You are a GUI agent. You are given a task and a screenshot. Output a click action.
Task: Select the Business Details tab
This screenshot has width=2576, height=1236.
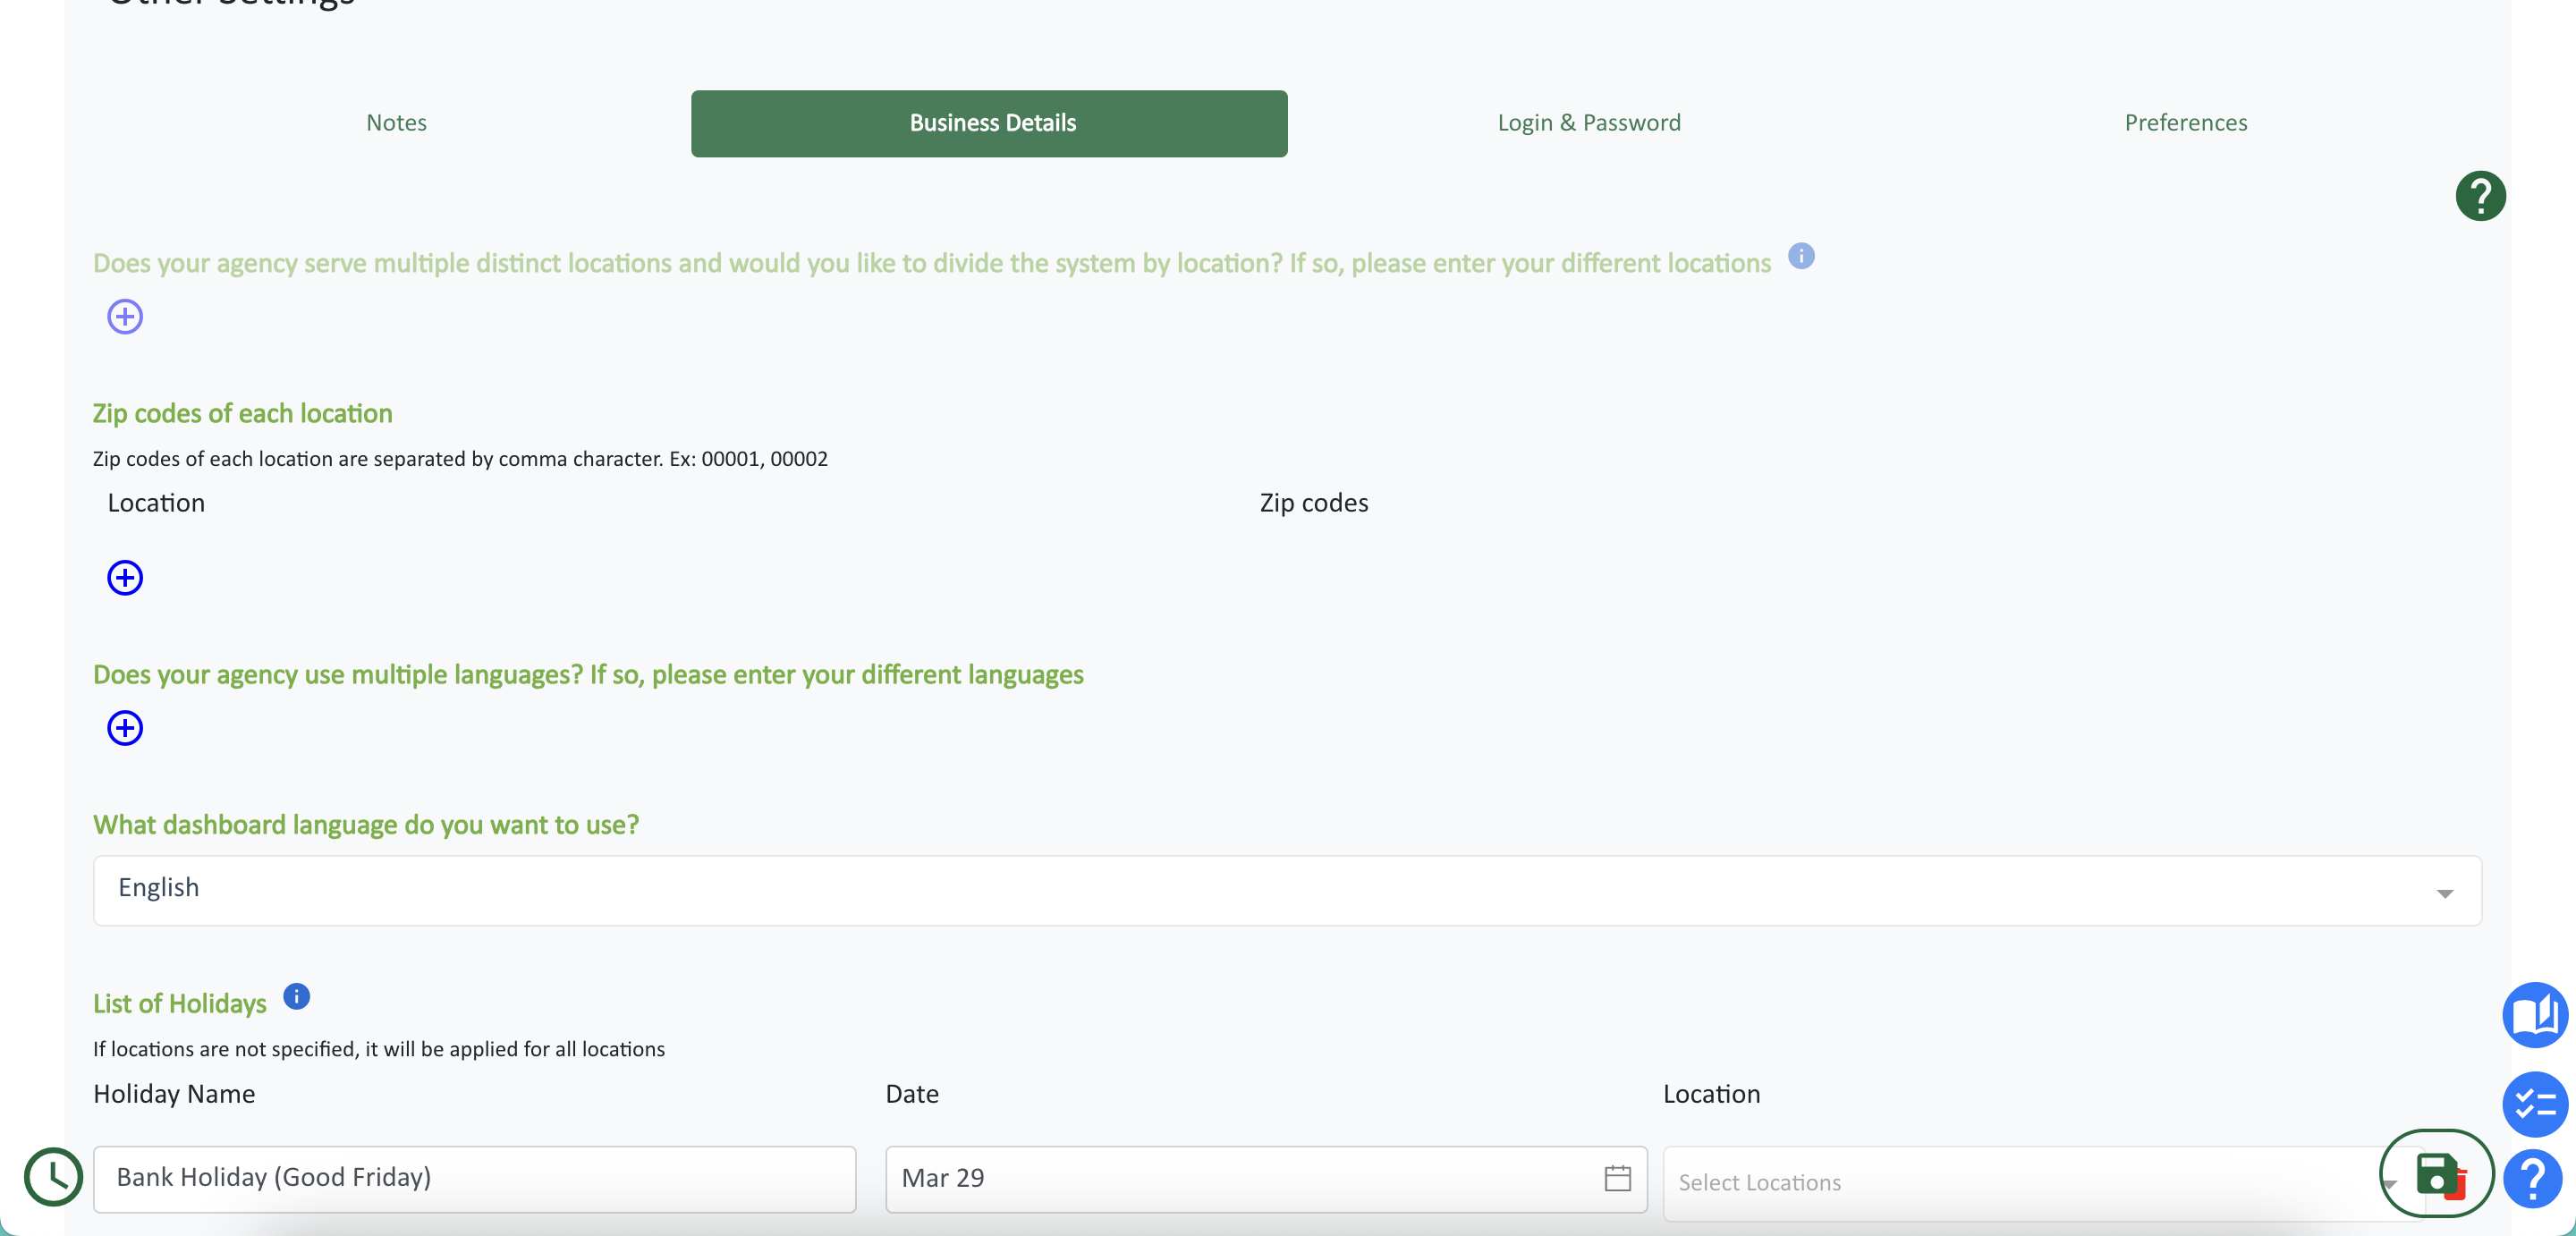(x=989, y=123)
